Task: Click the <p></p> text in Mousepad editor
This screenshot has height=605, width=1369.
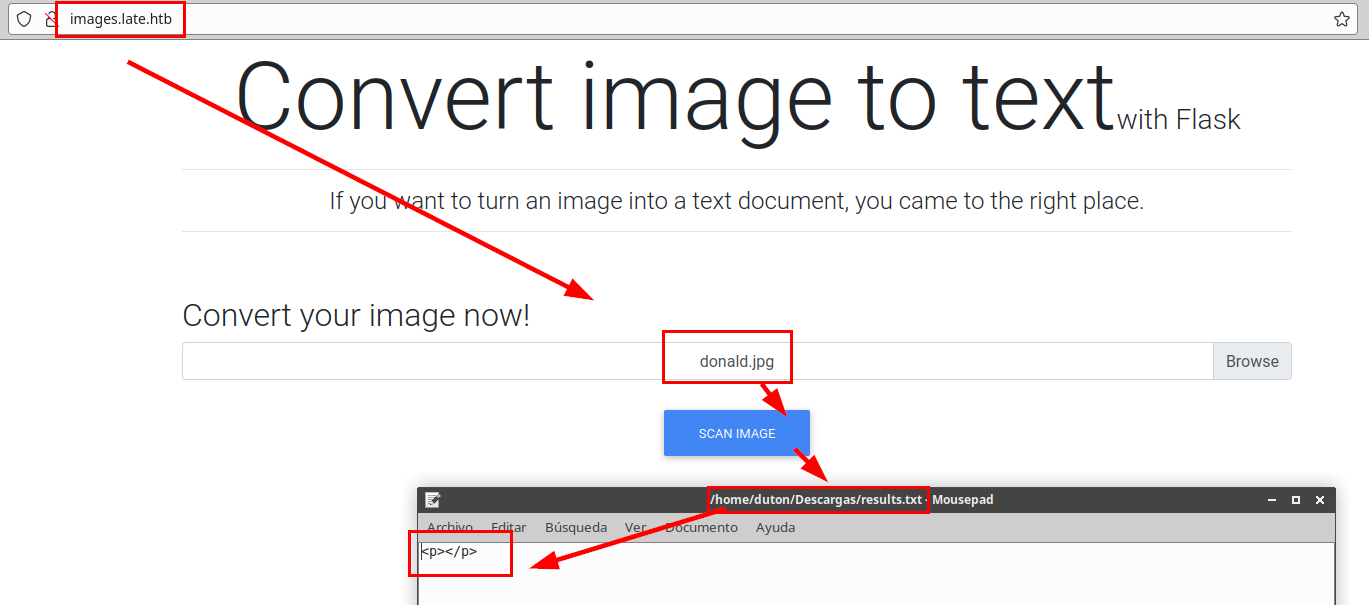Action: (449, 551)
